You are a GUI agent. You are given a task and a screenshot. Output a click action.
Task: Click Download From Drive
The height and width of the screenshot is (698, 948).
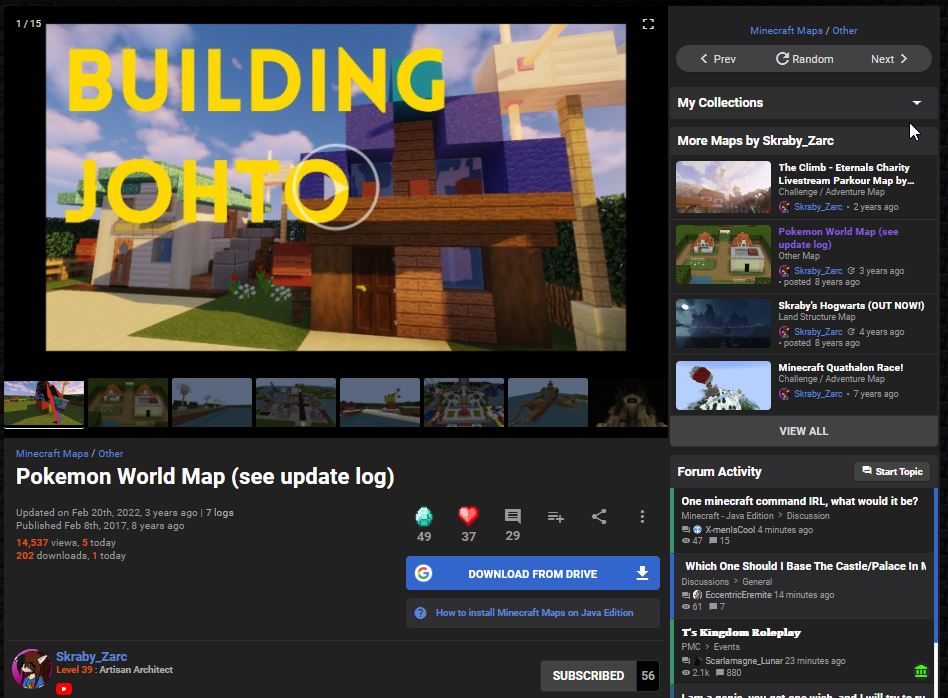(x=533, y=573)
